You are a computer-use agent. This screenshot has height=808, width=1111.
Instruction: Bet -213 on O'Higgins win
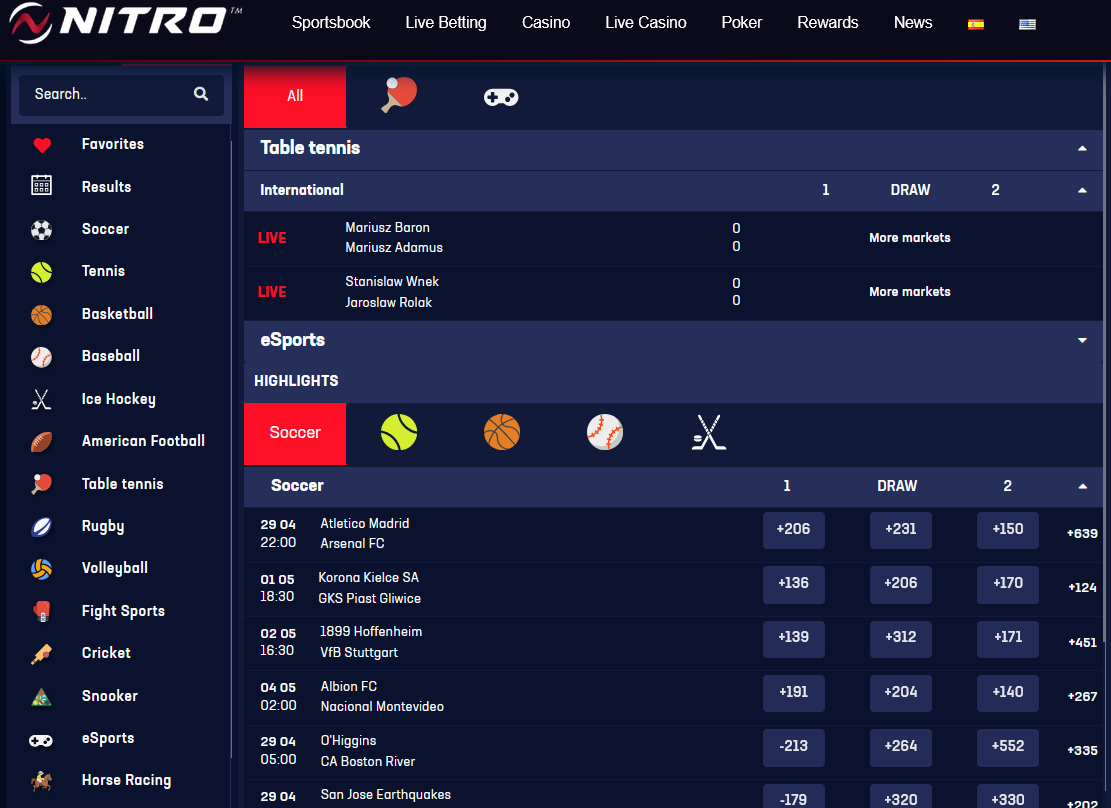point(794,747)
